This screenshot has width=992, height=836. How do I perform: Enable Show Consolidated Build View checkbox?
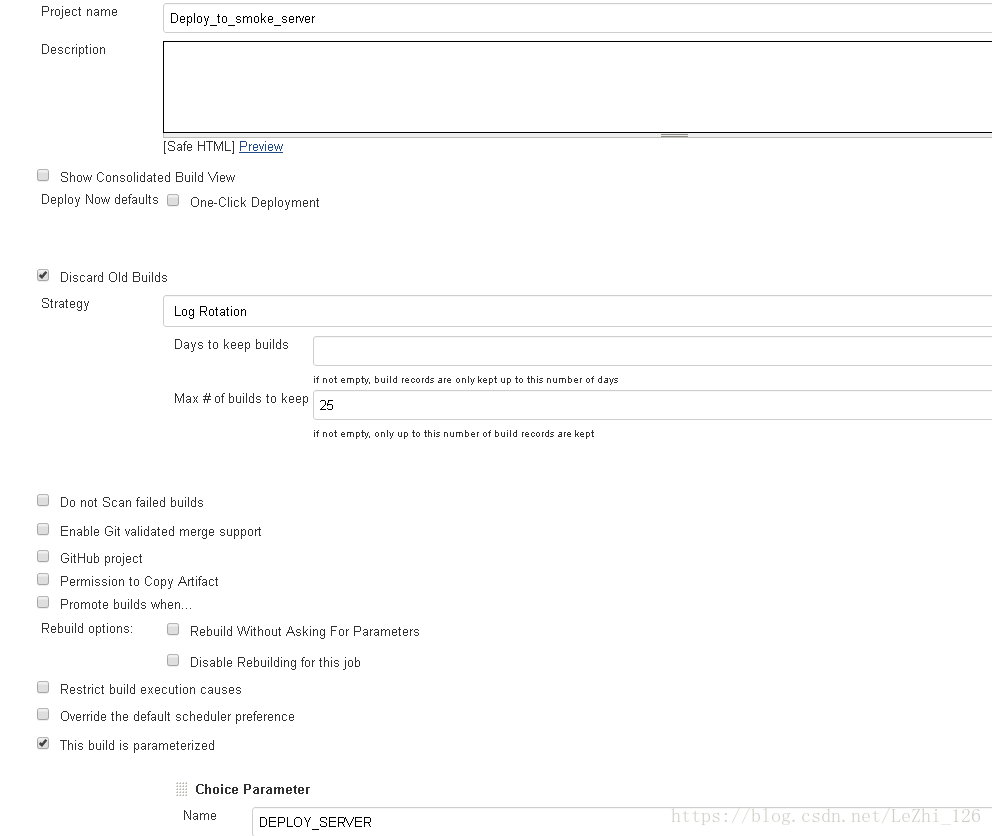(43, 175)
